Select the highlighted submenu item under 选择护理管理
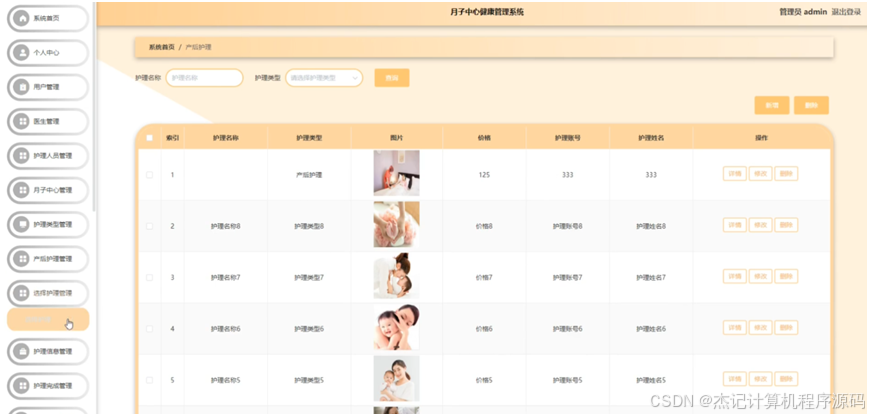The width and height of the screenshot is (869, 416). pyautogui.click(x=48, y=320)
